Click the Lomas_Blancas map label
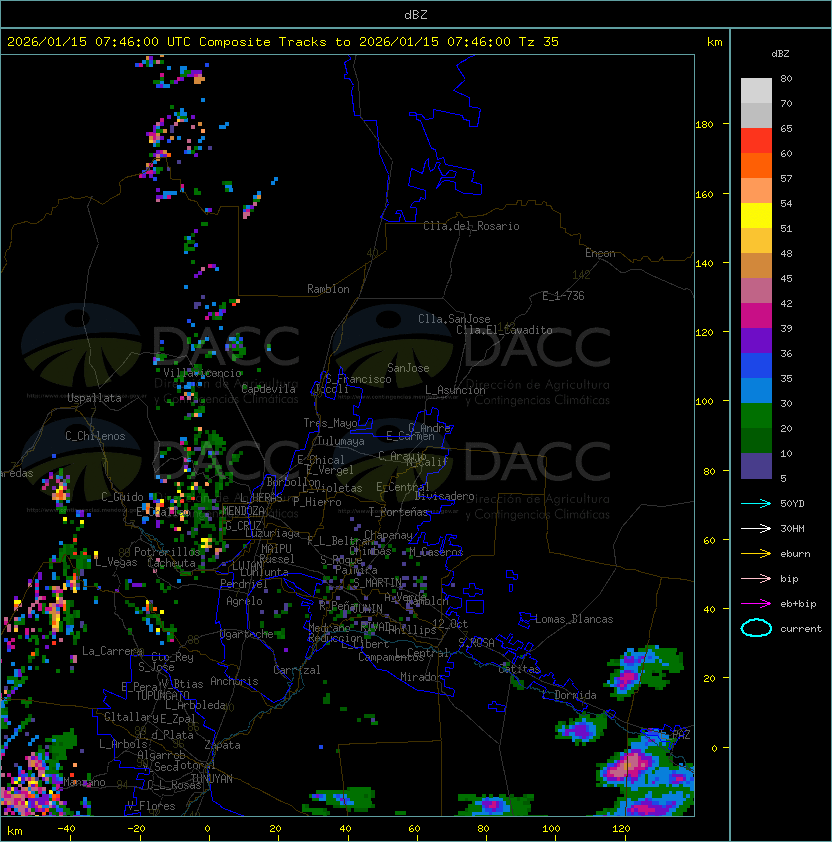Screen dimensions: 832x842 [574, 619]
